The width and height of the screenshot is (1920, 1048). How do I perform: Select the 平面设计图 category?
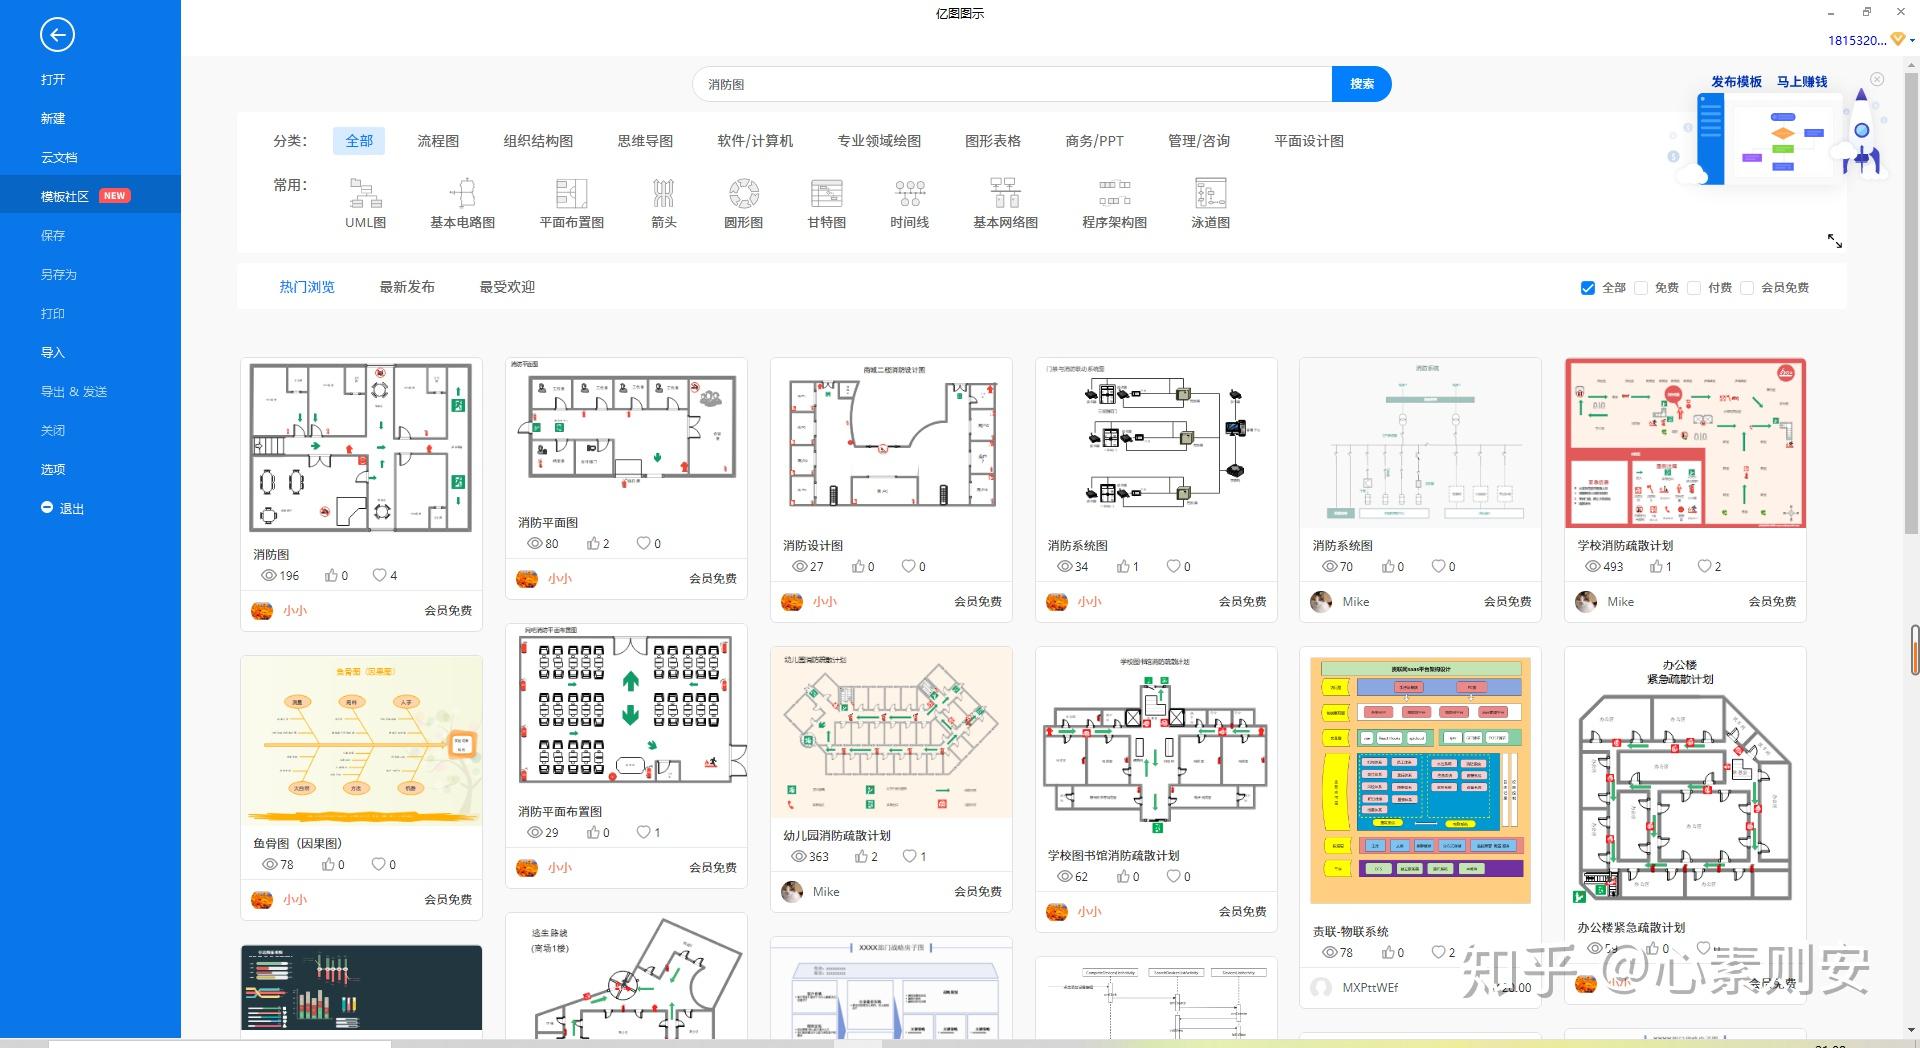point(1309,141)
